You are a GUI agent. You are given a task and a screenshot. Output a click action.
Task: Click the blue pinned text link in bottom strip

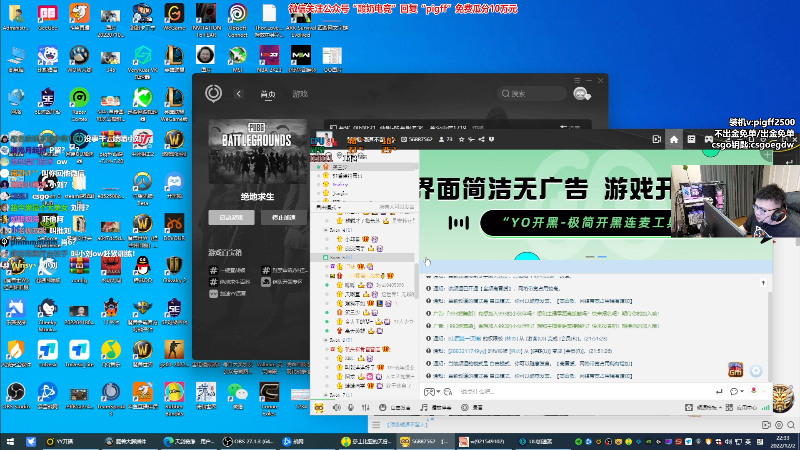(407, 424)
